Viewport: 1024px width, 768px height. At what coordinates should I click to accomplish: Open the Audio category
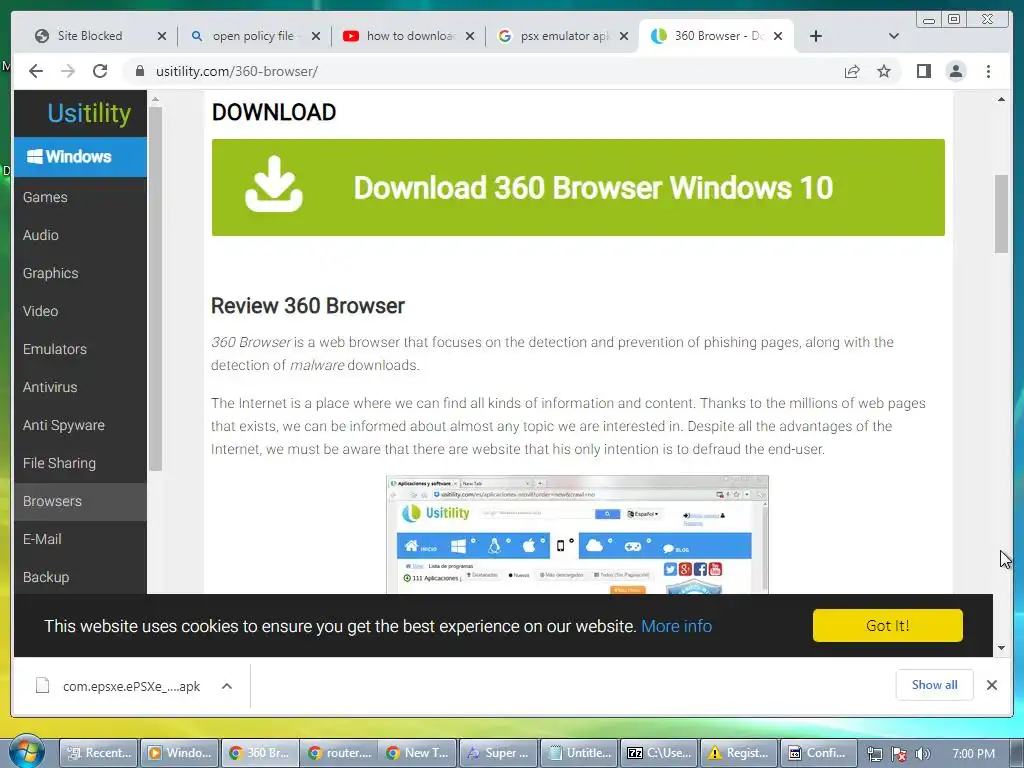click(x=80, y=235)
